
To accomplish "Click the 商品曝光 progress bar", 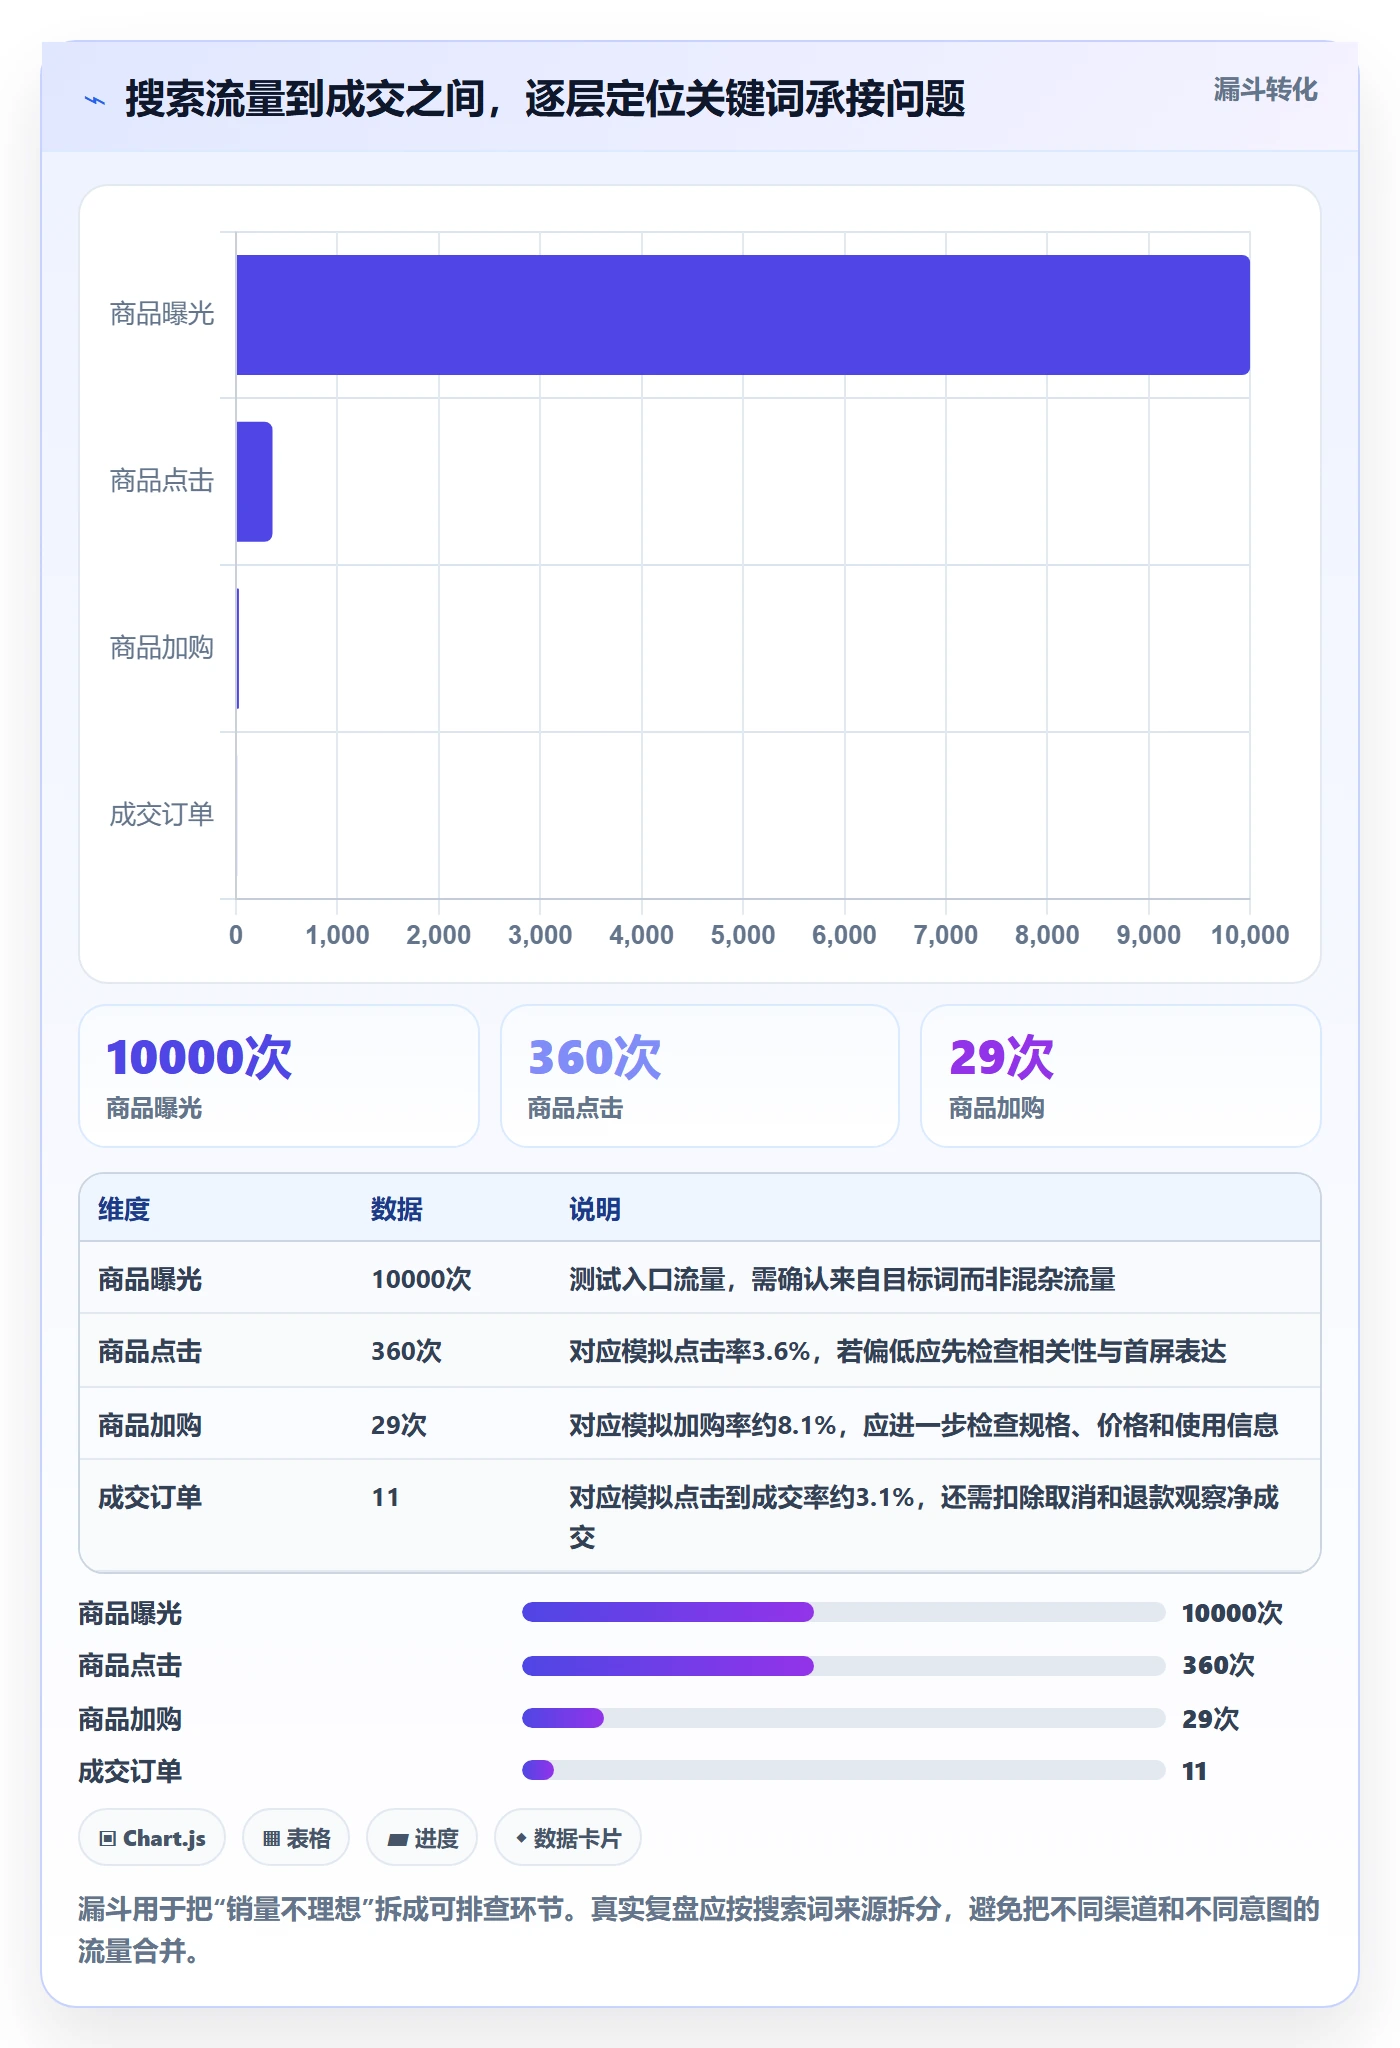I will point(843,1612).
